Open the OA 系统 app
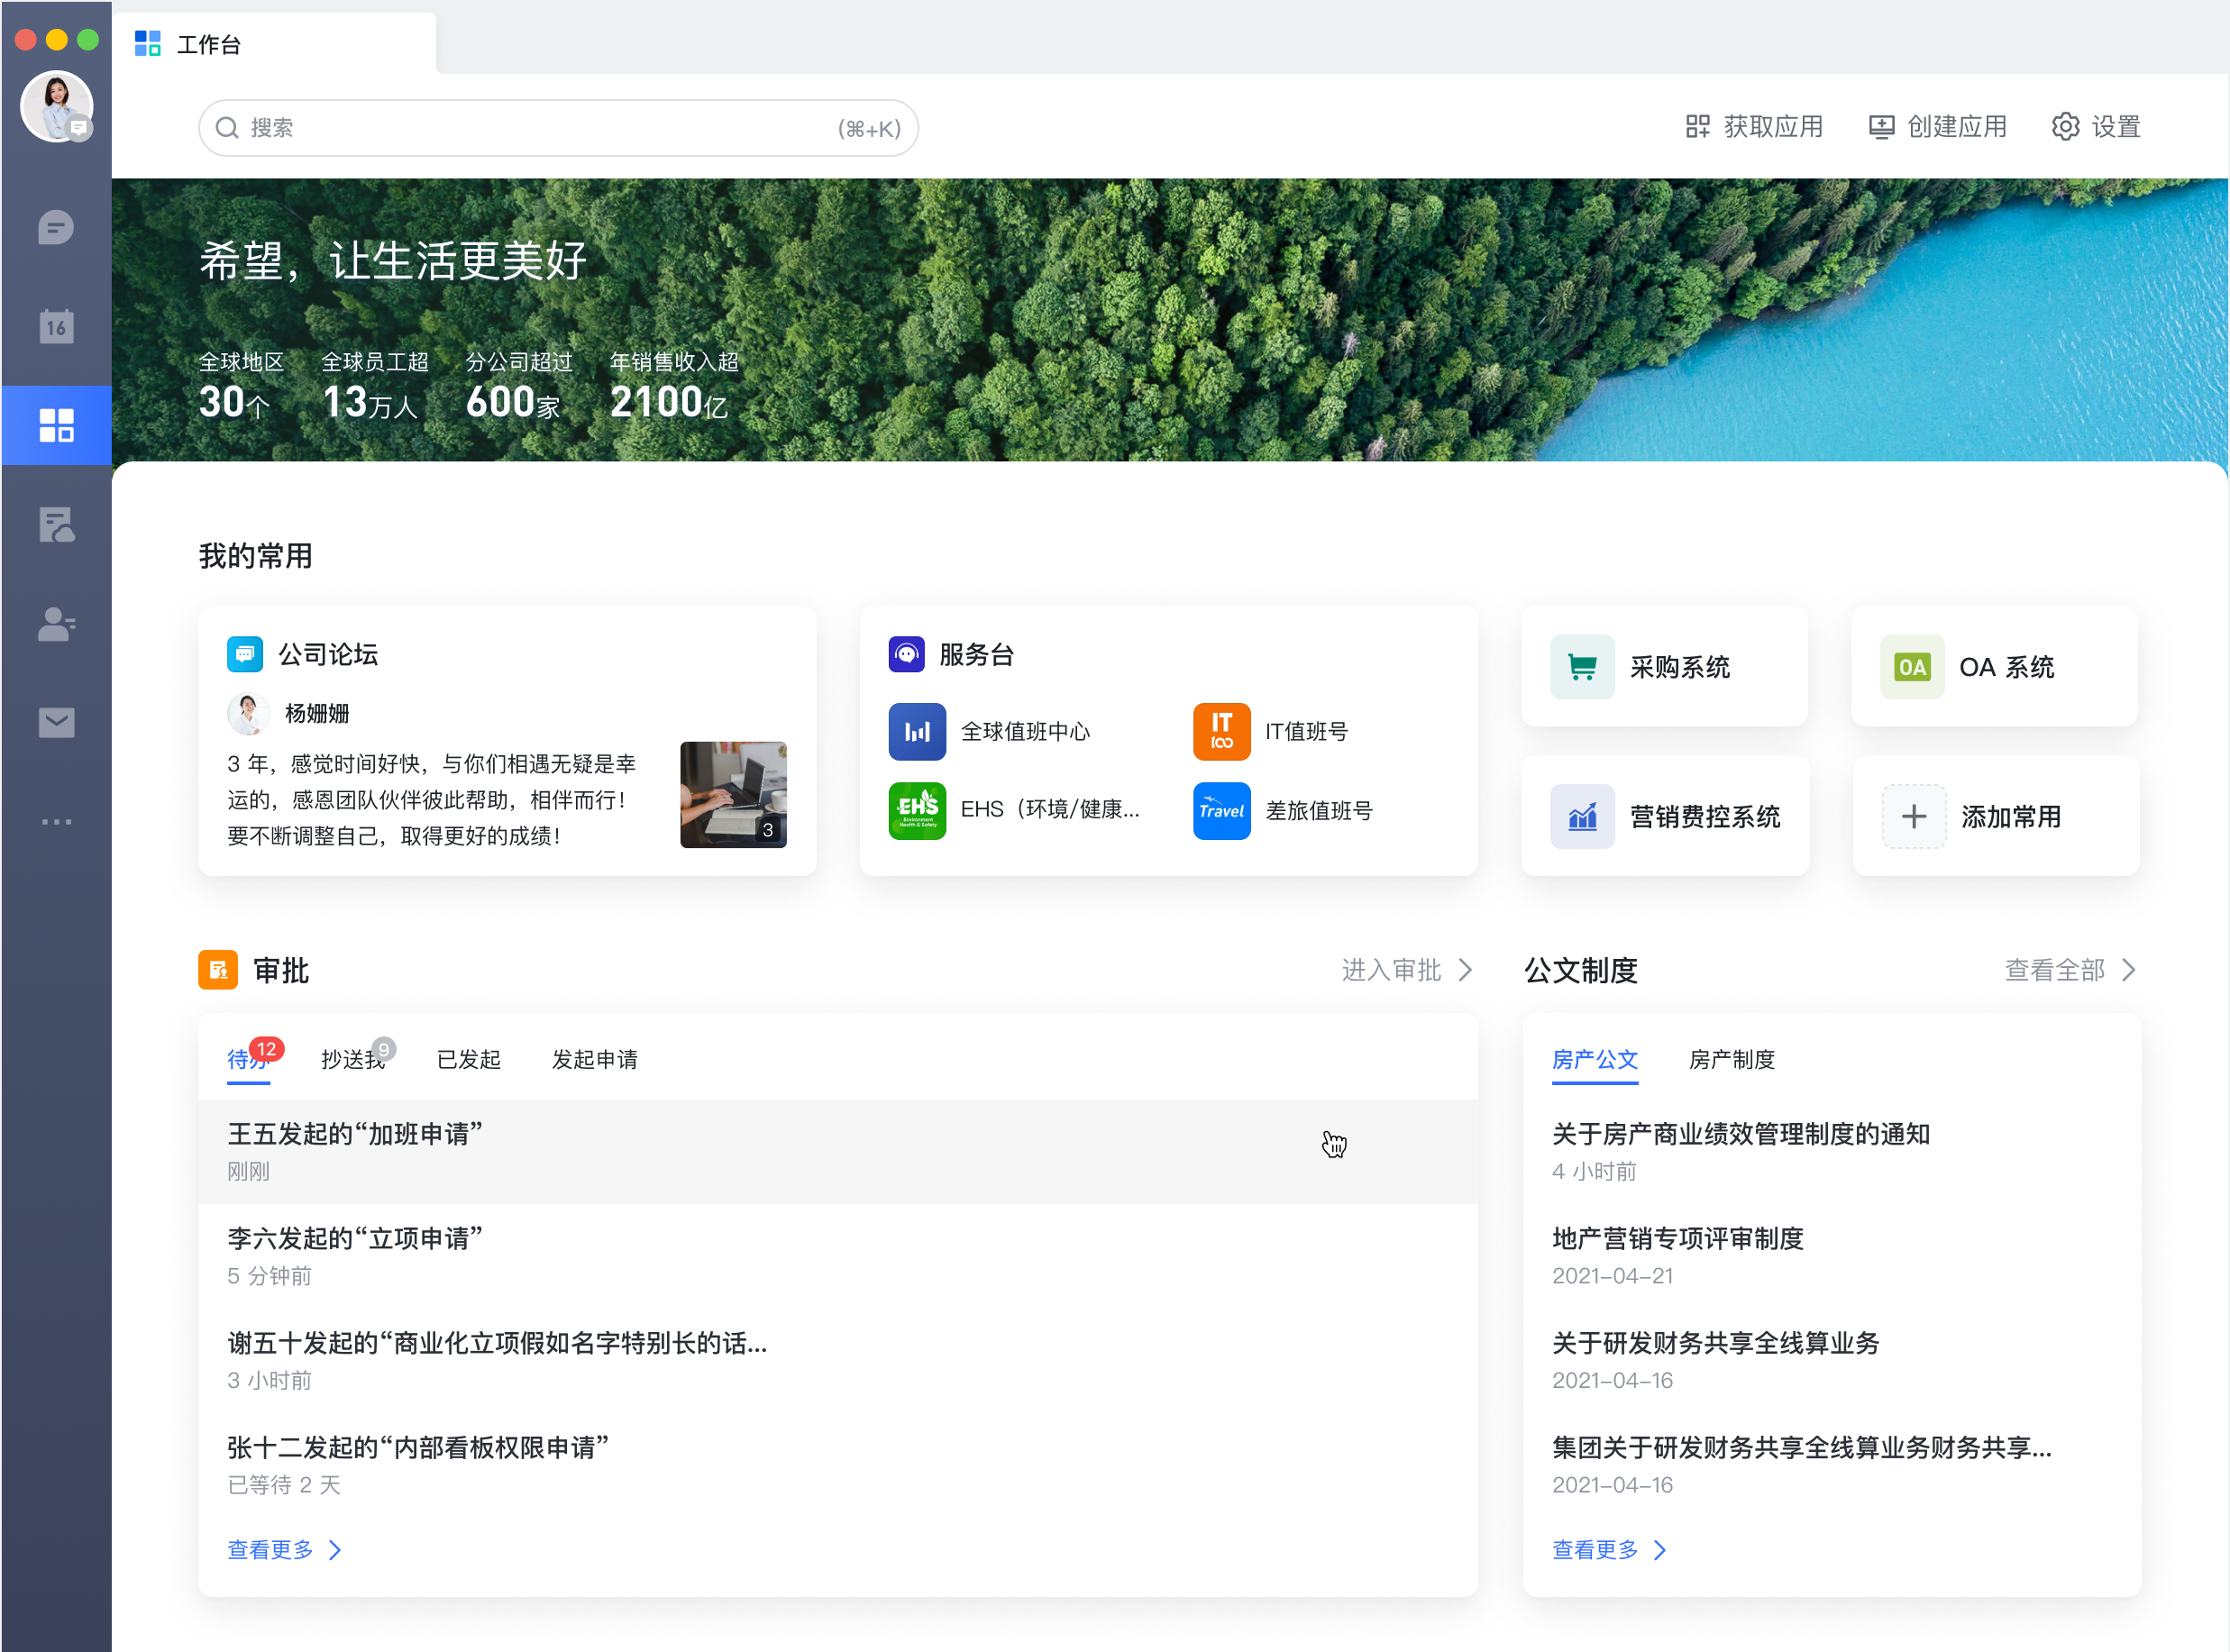 (x=1911, y=666)
